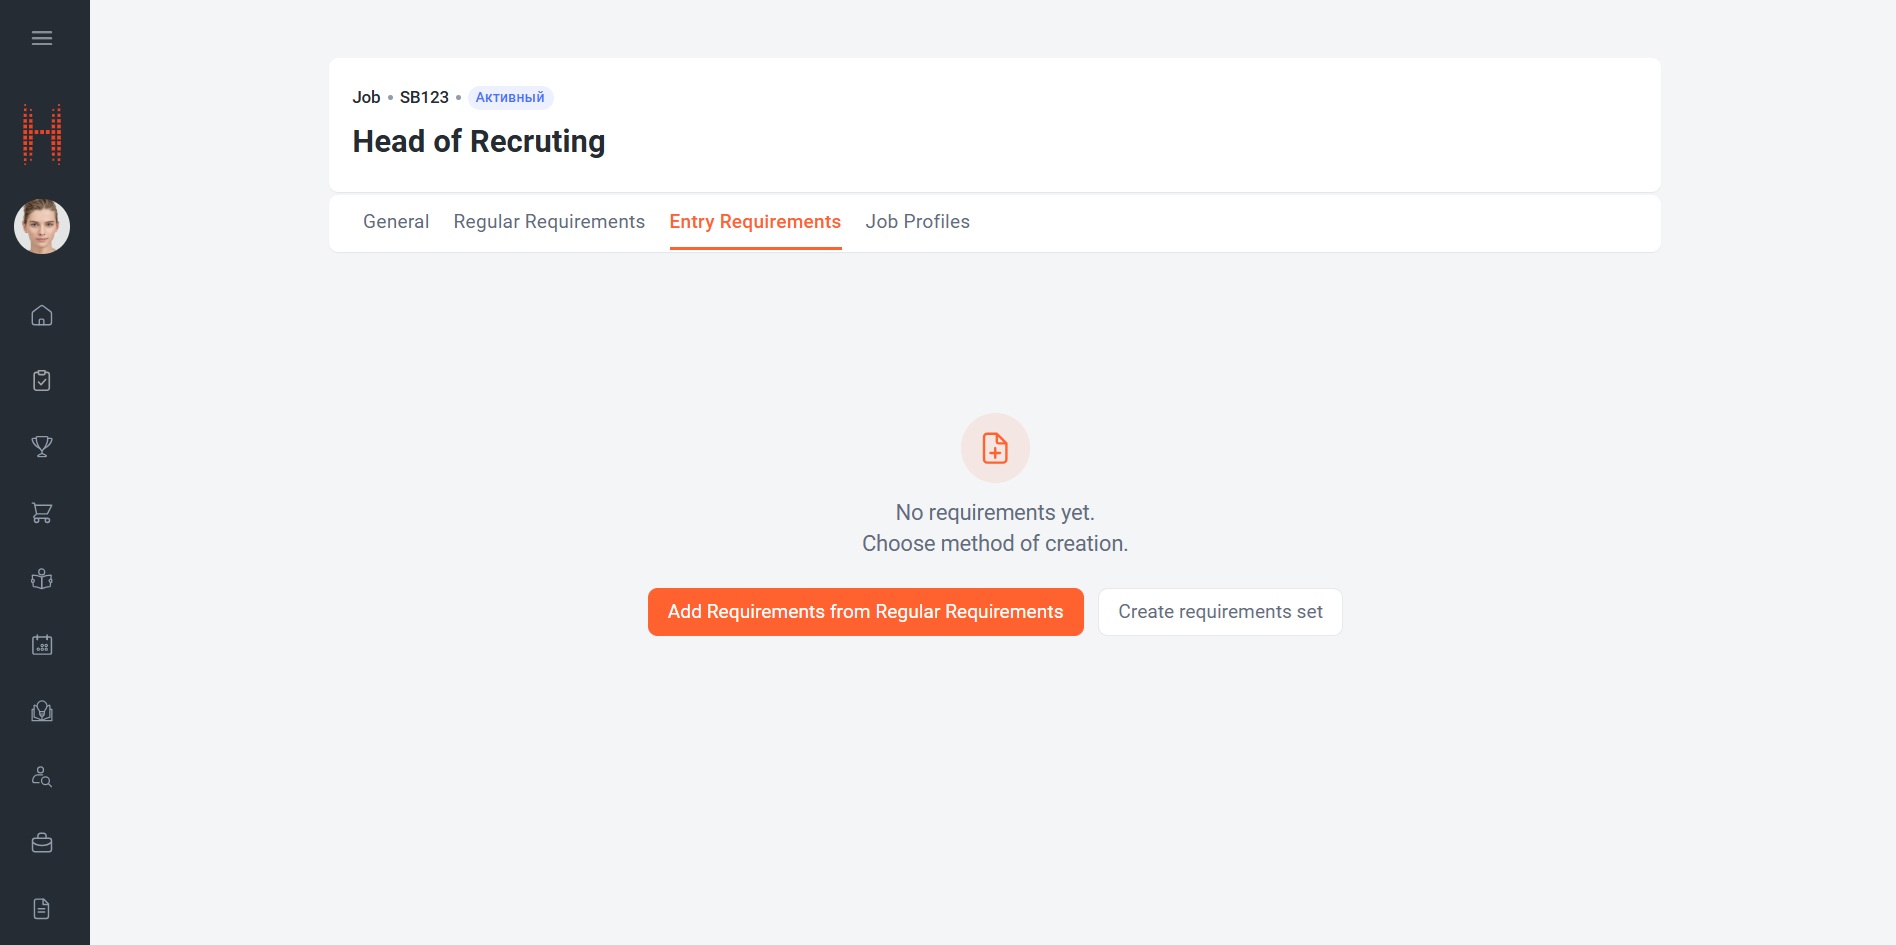This screenshot has height=945, width=1896.
Task: Open the people search icon
Action: click(42, 777)
